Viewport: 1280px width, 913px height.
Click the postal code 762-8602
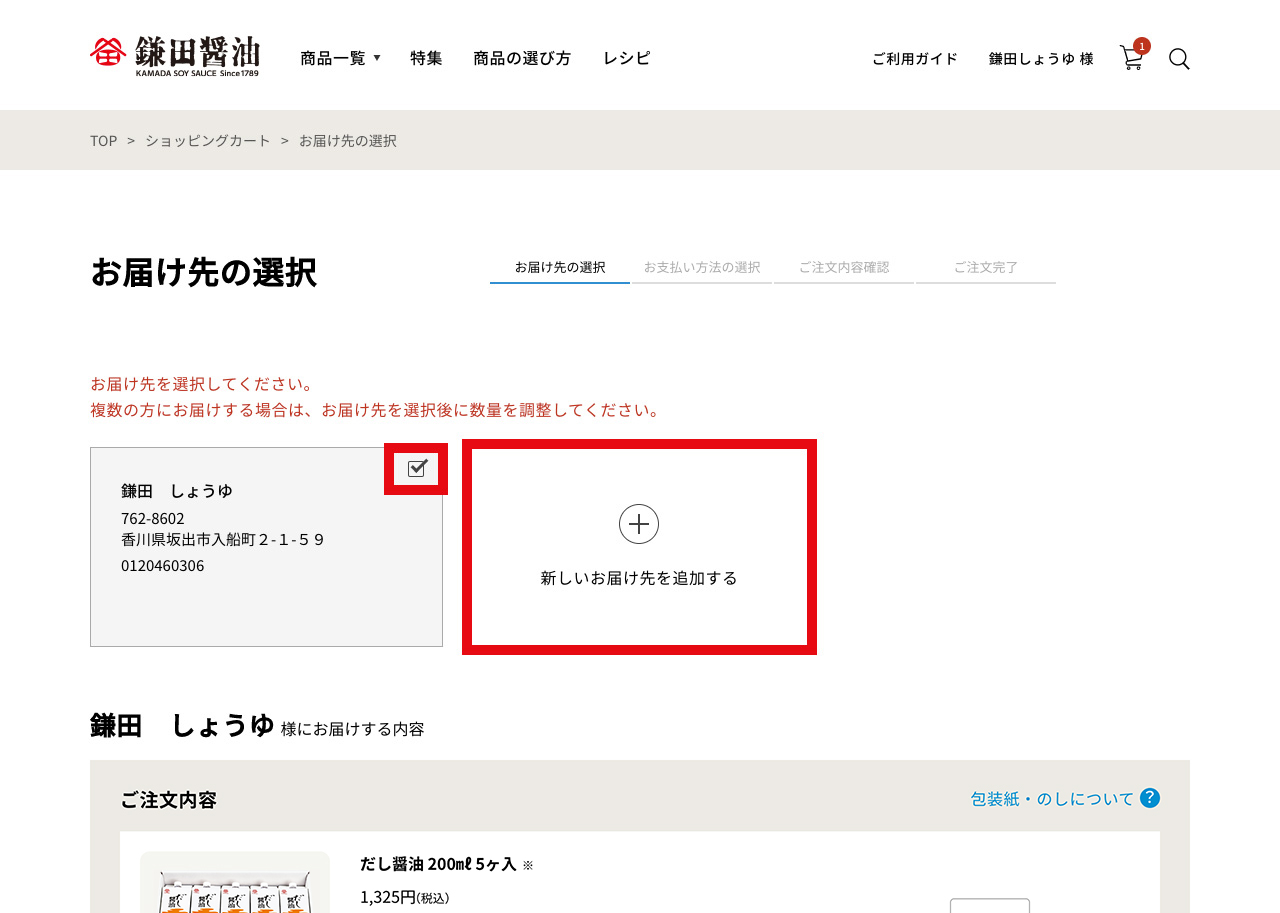coord(153,519)
